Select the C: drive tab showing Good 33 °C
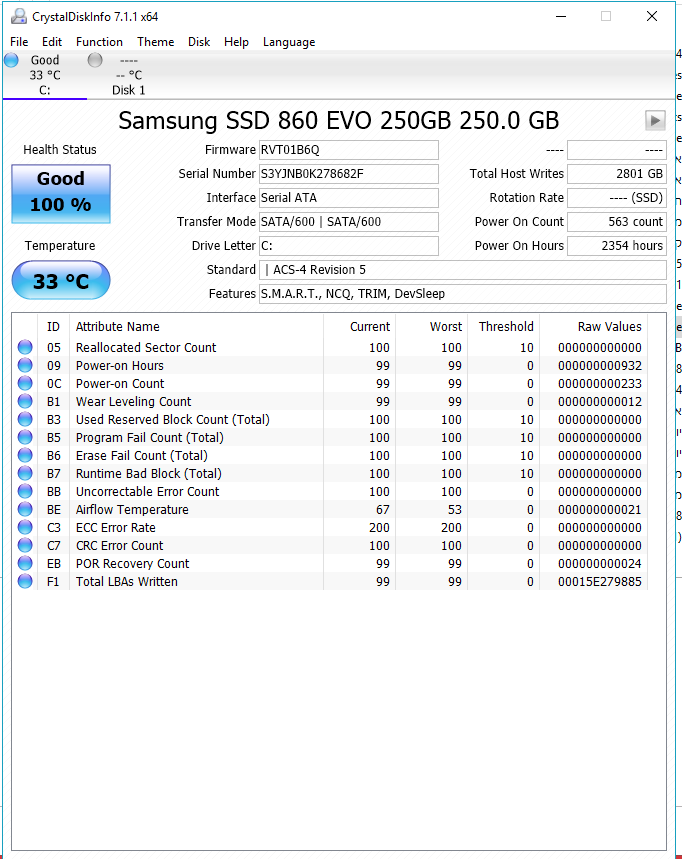Image resolution: width=682 pixels, height=859 pixels. pos(45,75)
